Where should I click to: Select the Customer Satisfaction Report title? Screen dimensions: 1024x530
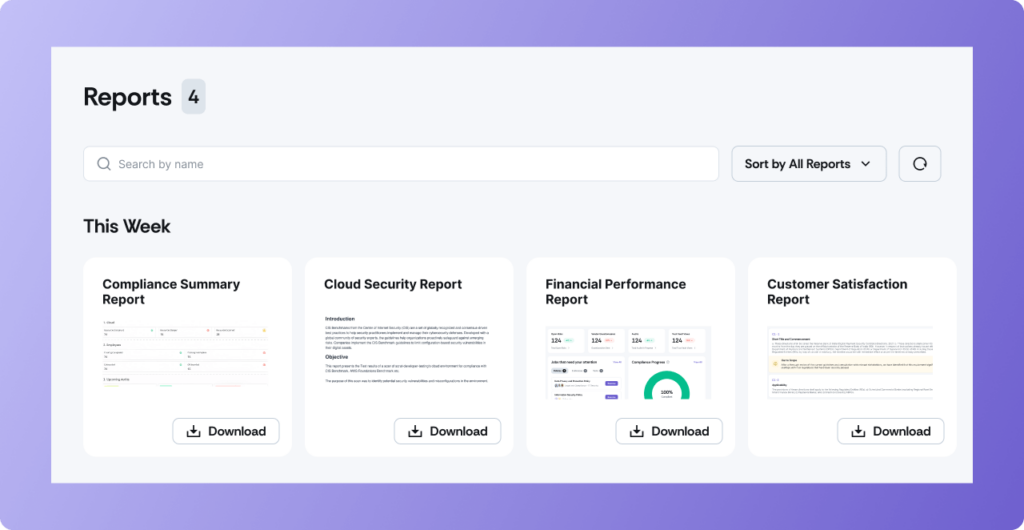[x=837, y=292]
